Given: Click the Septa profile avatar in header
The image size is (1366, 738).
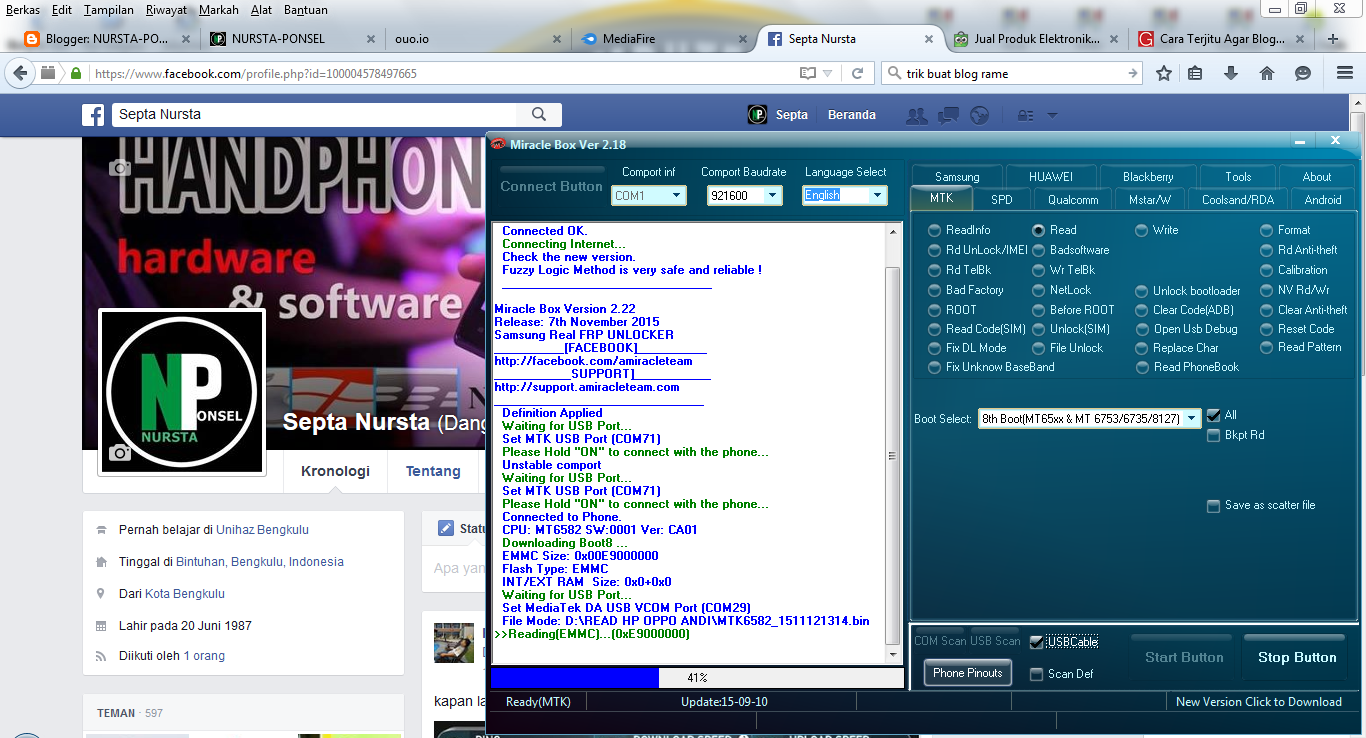Looking at the screenshot, I should coord(758,115).
